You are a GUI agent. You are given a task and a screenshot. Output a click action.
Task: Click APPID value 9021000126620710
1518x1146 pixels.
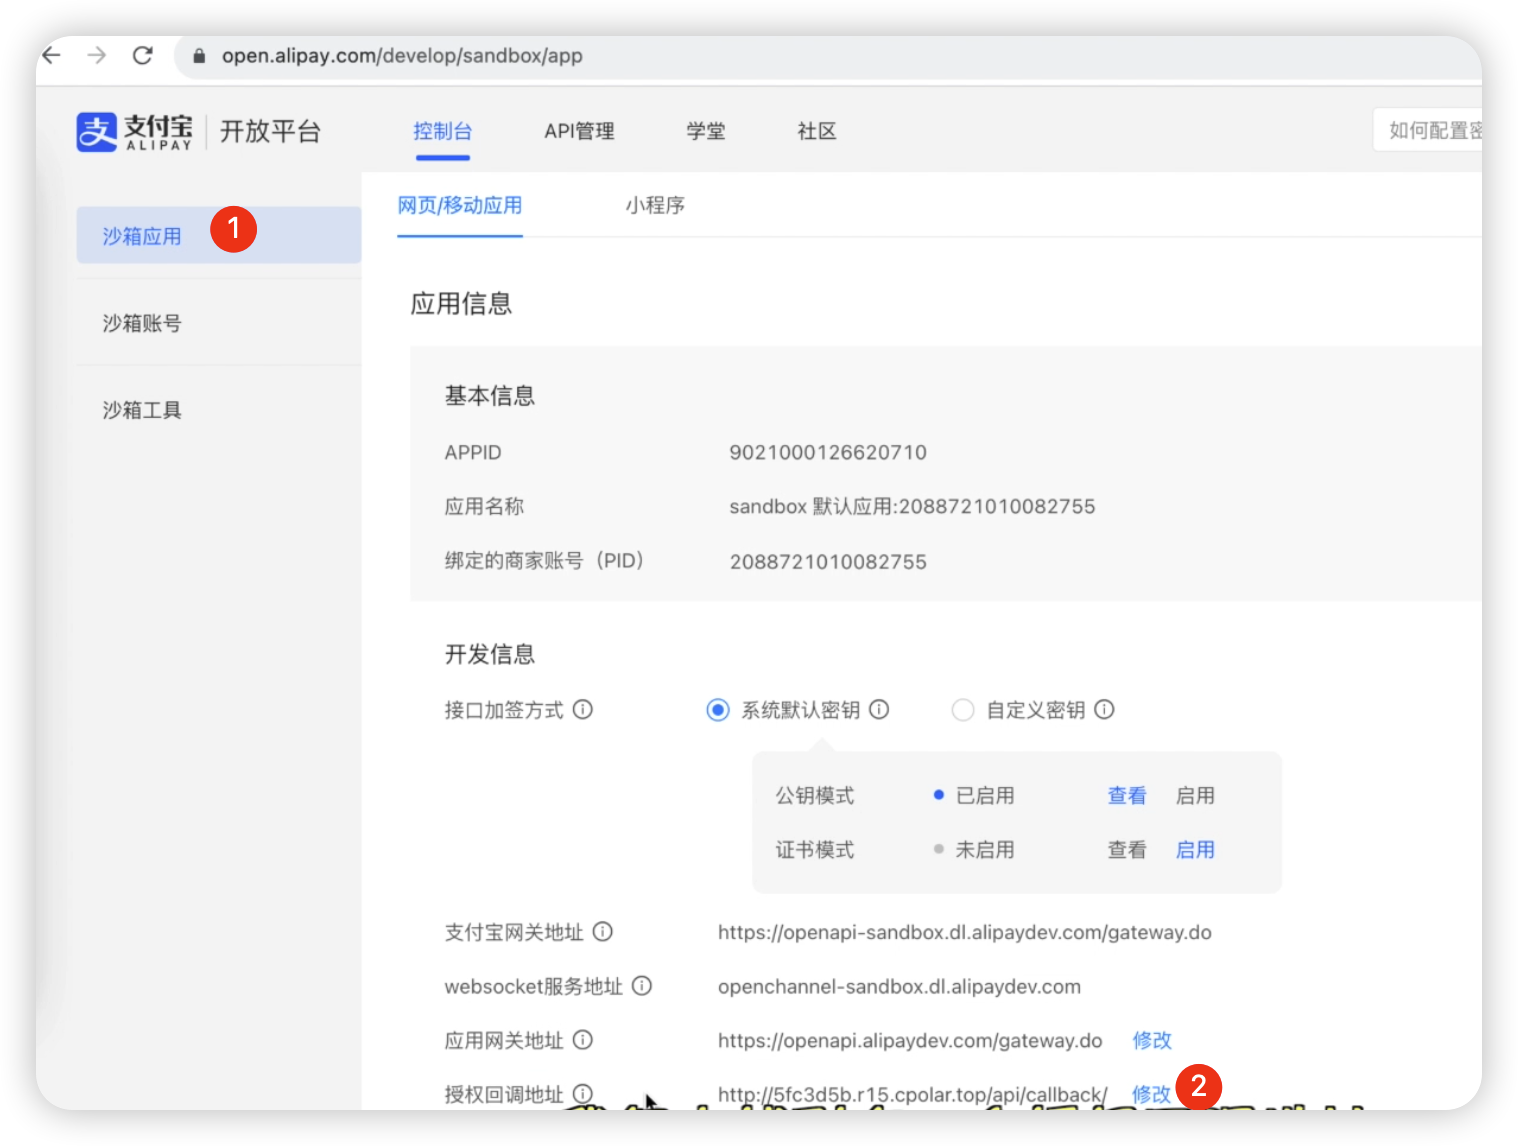point(828,452)
